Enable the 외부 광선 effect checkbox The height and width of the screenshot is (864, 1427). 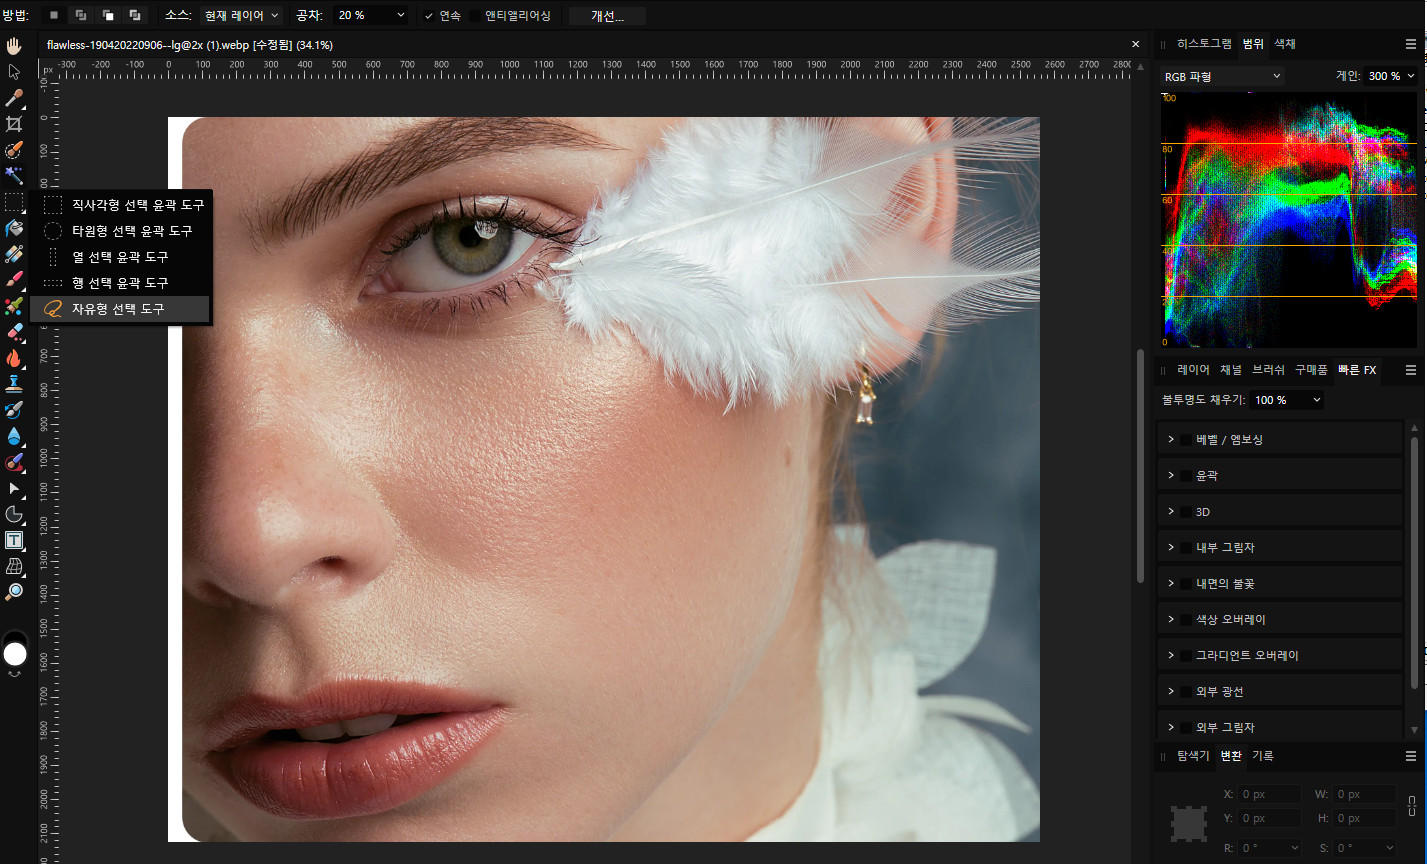click(x=1186, y=692)
